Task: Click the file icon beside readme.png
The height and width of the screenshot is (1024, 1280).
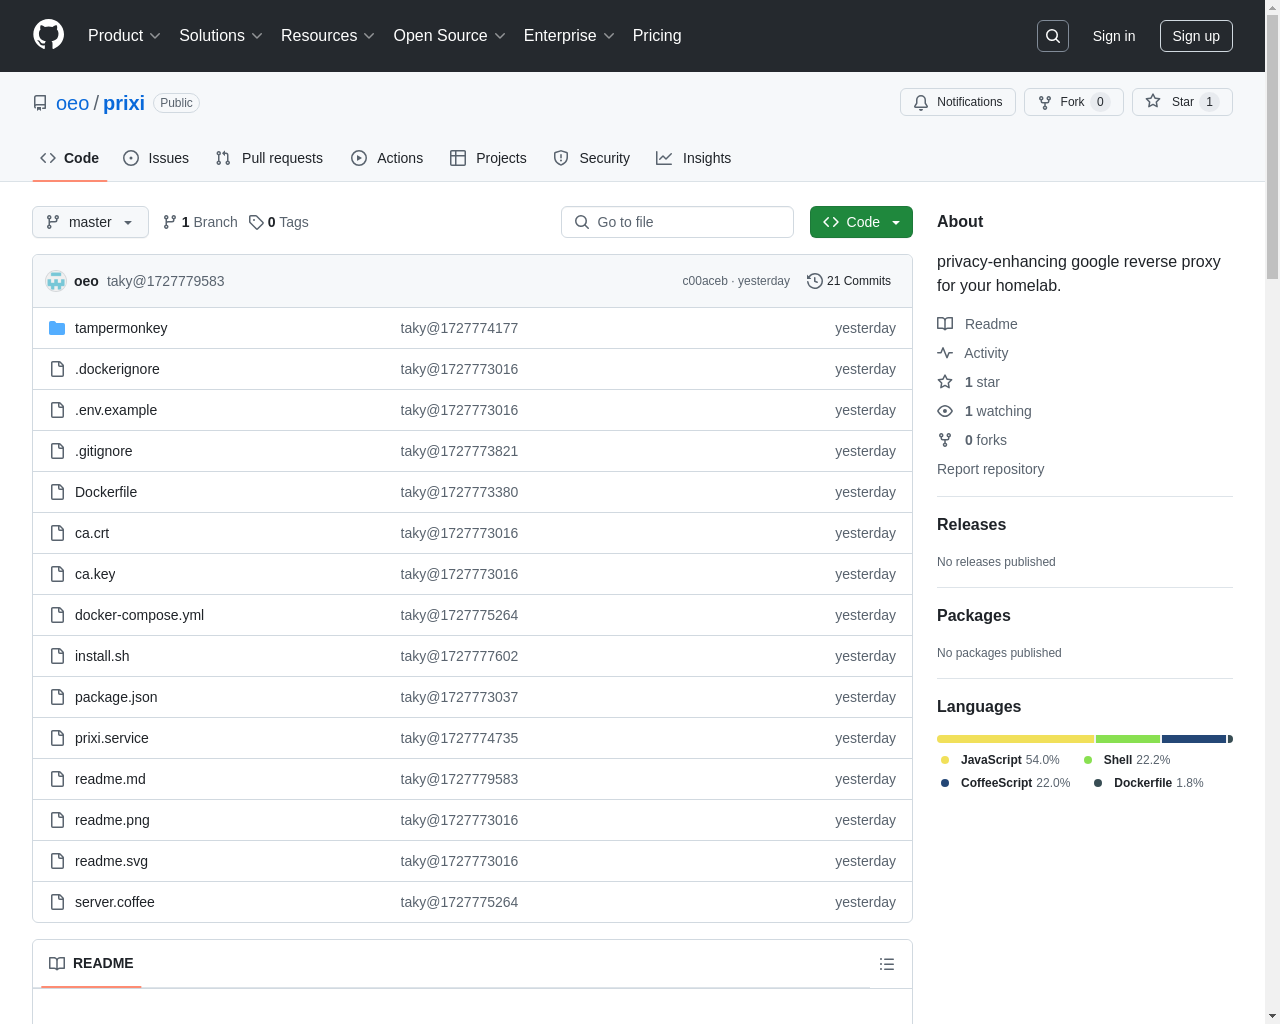Action: point(57,820)
